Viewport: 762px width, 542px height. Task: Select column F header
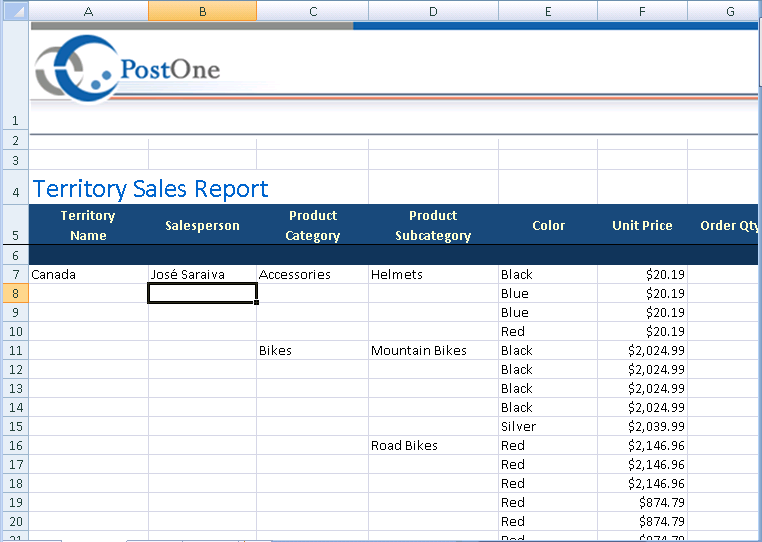point(642,11)
